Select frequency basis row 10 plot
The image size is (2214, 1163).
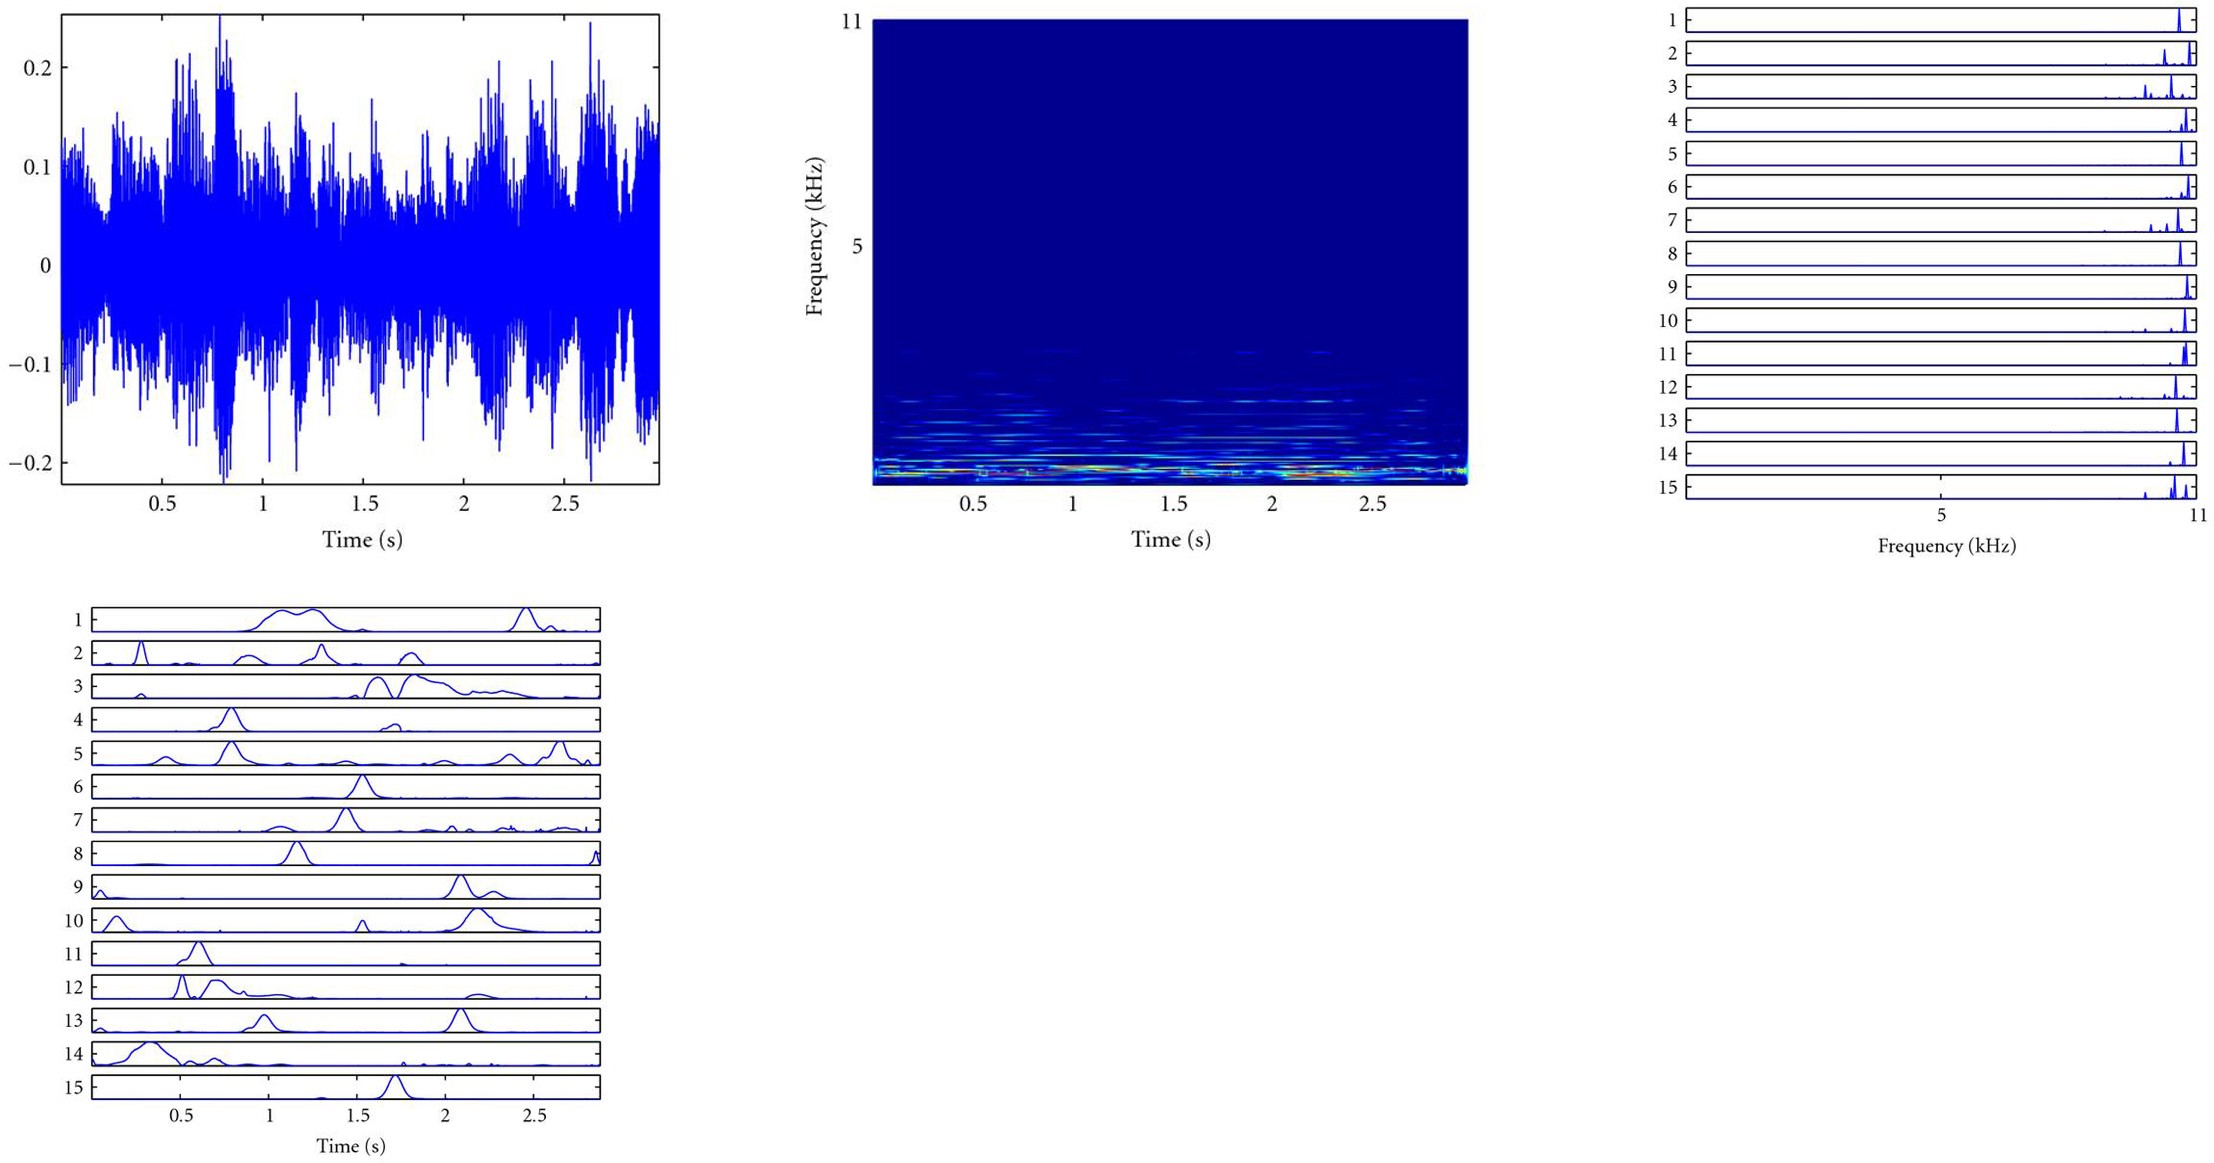pyautogui.click(x=1941, y=320)
